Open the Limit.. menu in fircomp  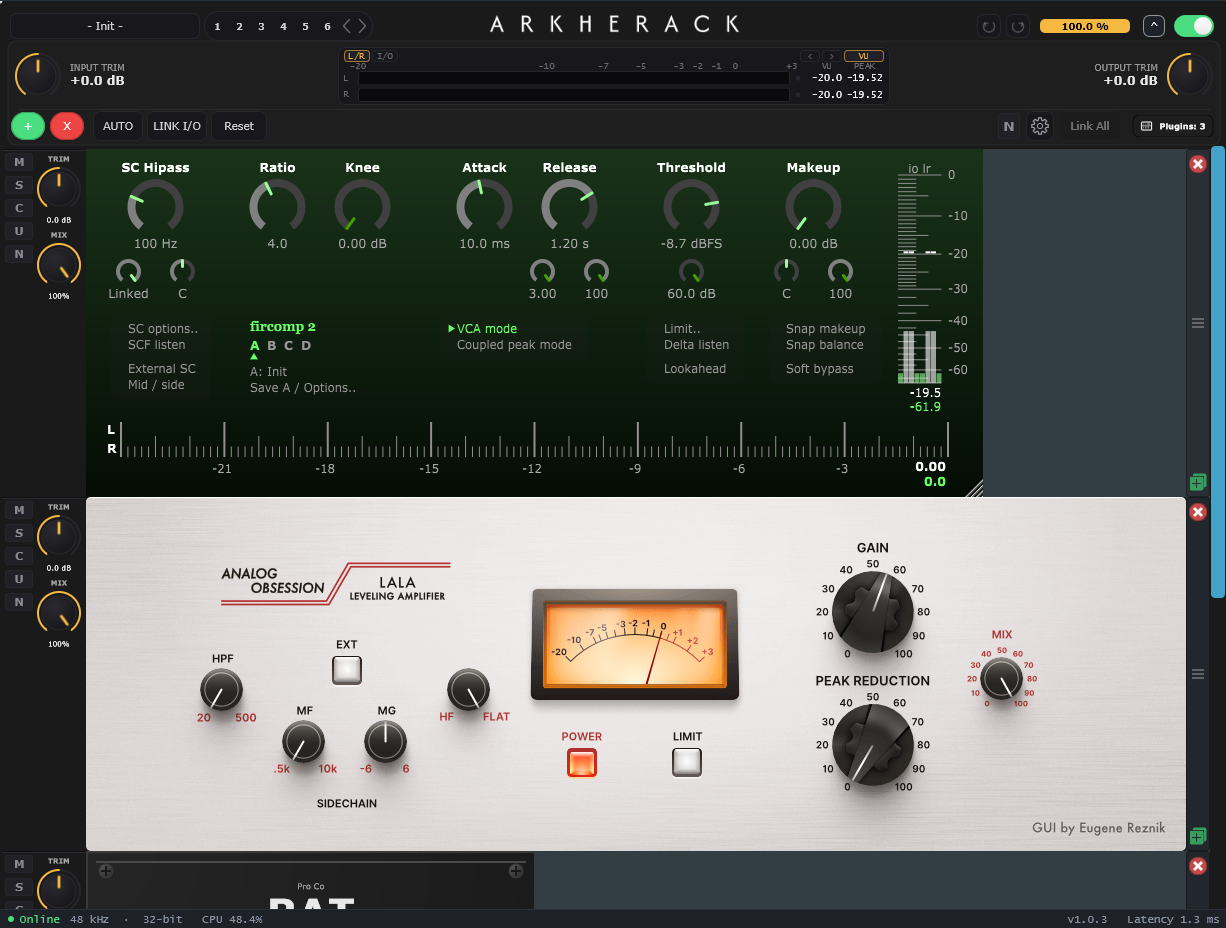682,329
